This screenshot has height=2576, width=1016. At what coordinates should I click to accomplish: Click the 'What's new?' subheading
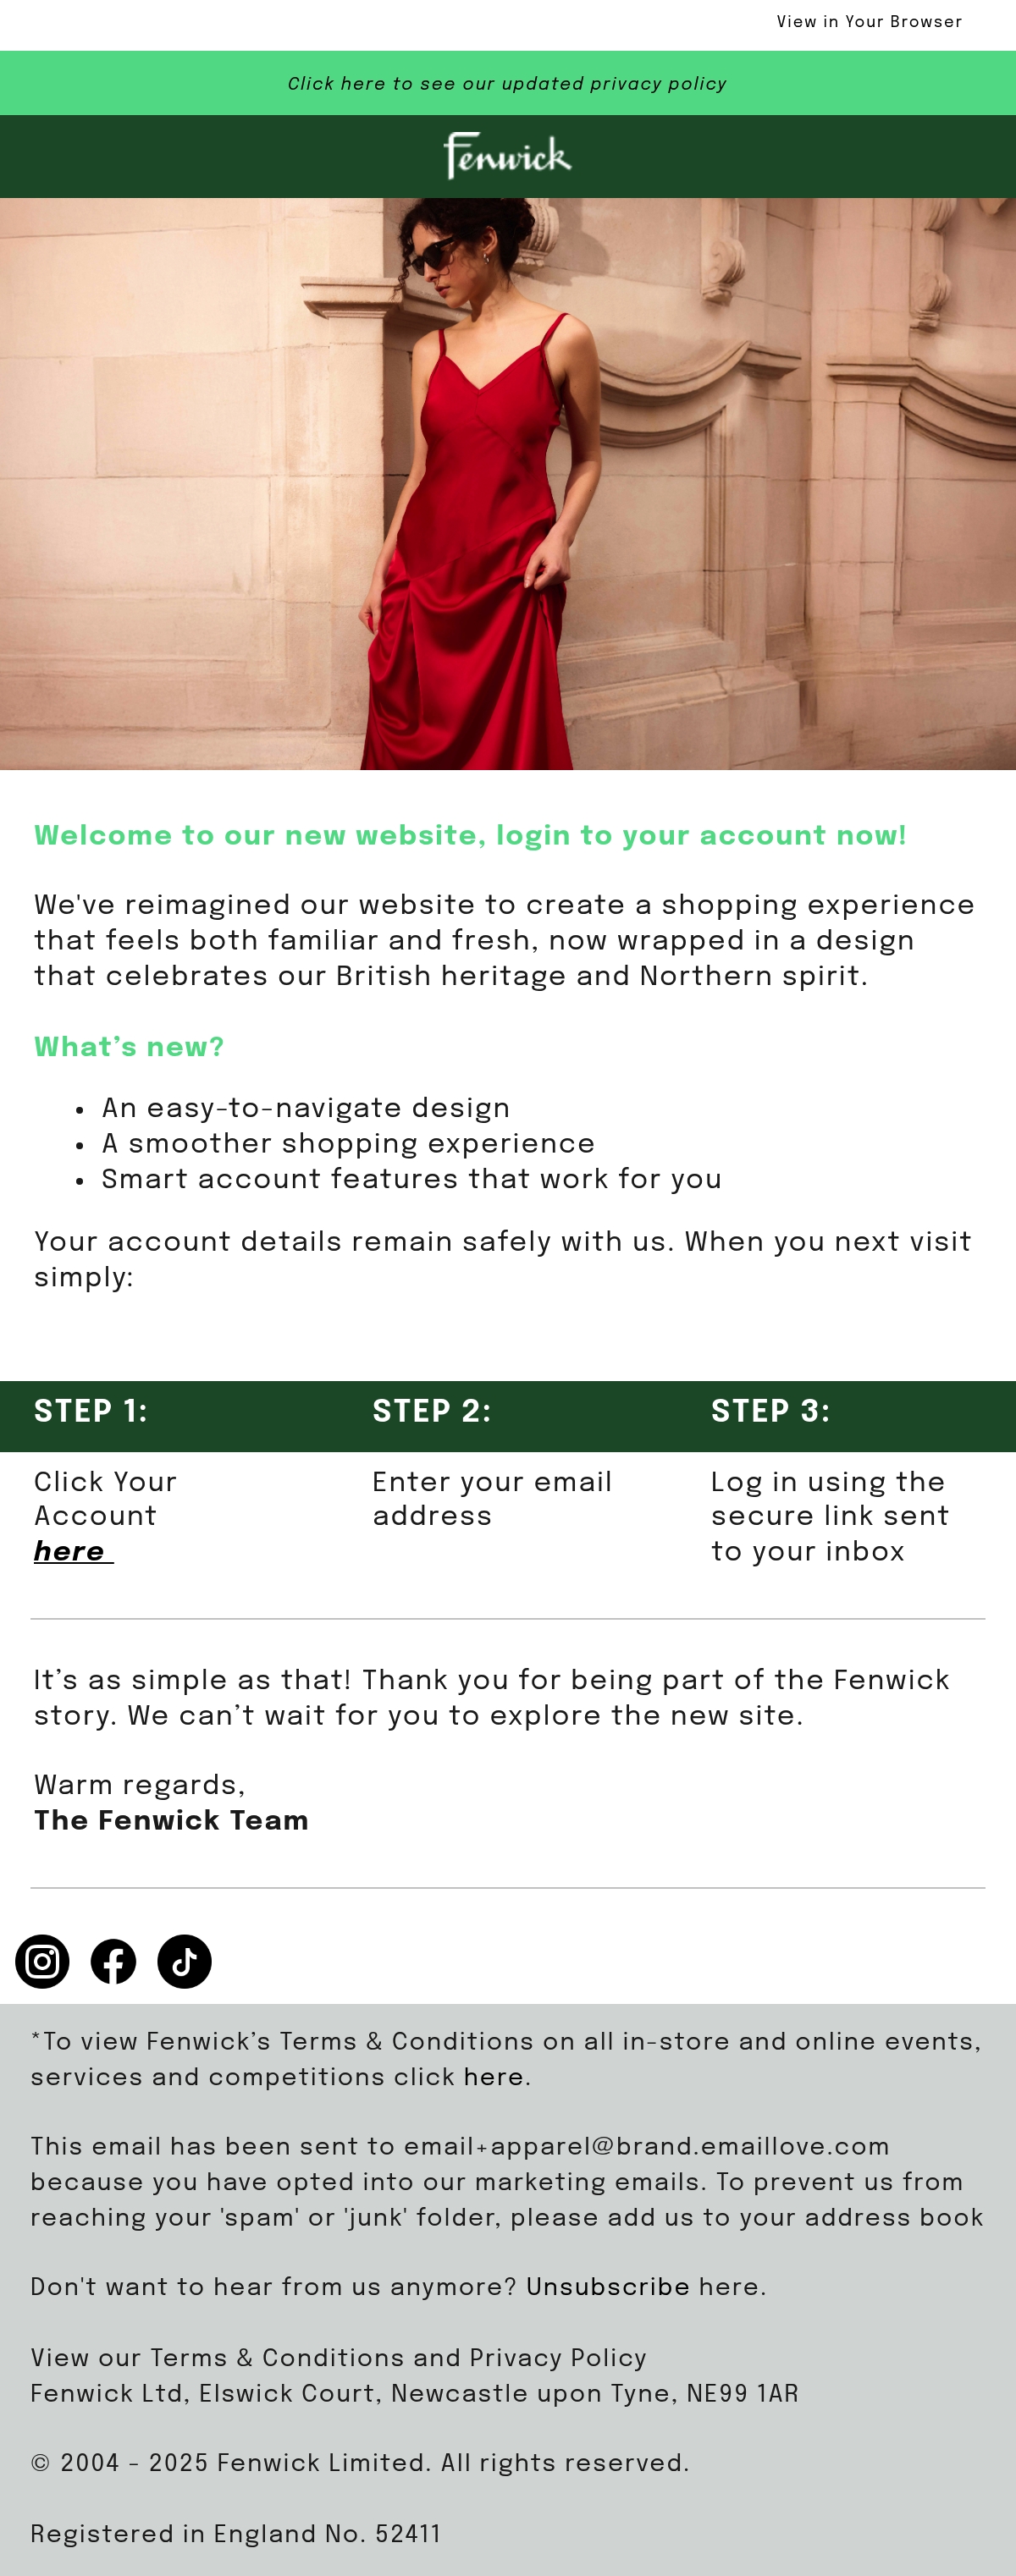[x=129, y=1047]
